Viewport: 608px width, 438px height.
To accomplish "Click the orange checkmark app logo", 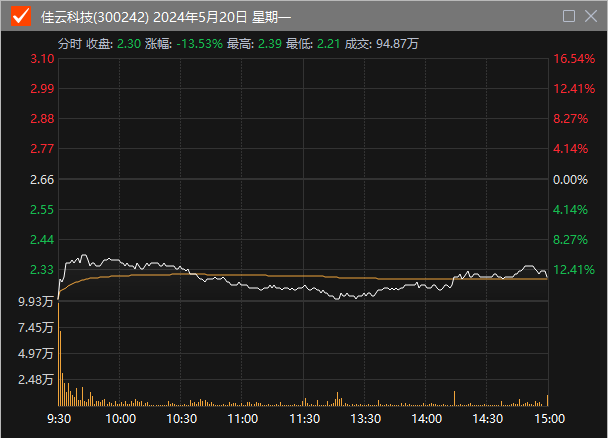I will (x=21, y=16).
